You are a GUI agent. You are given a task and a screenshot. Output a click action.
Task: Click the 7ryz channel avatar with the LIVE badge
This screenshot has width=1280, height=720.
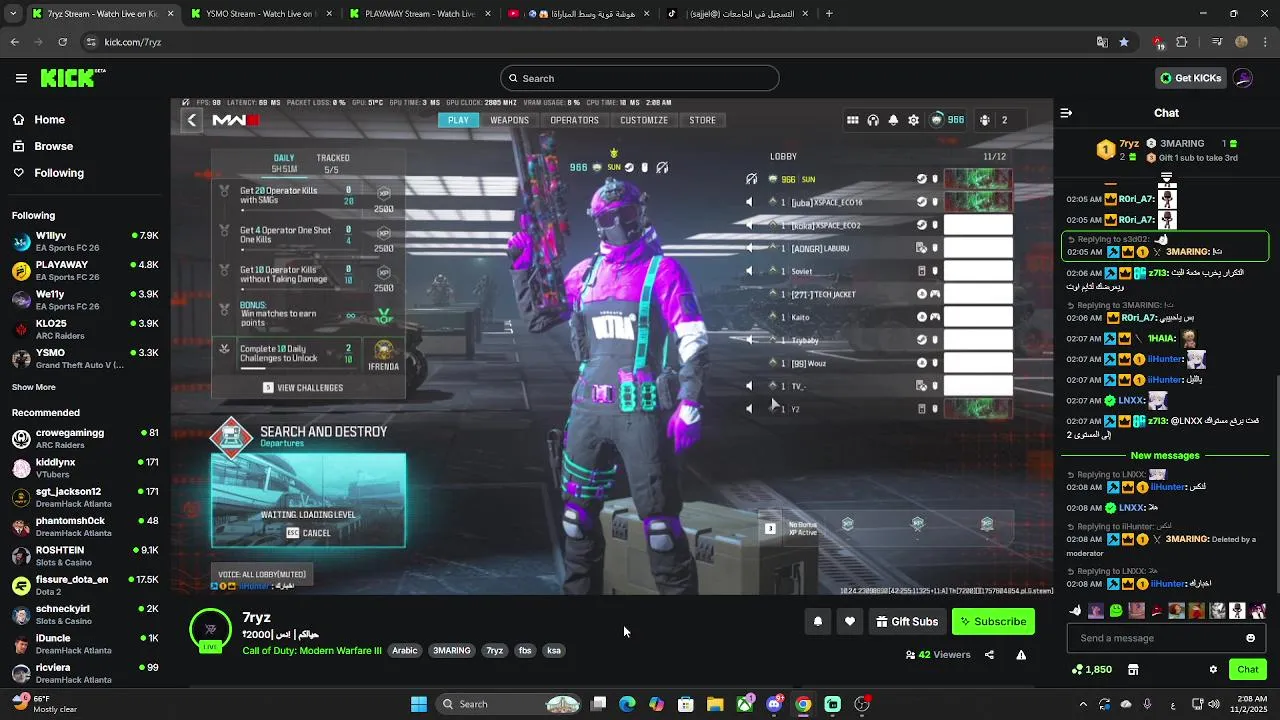pos(210,630)
